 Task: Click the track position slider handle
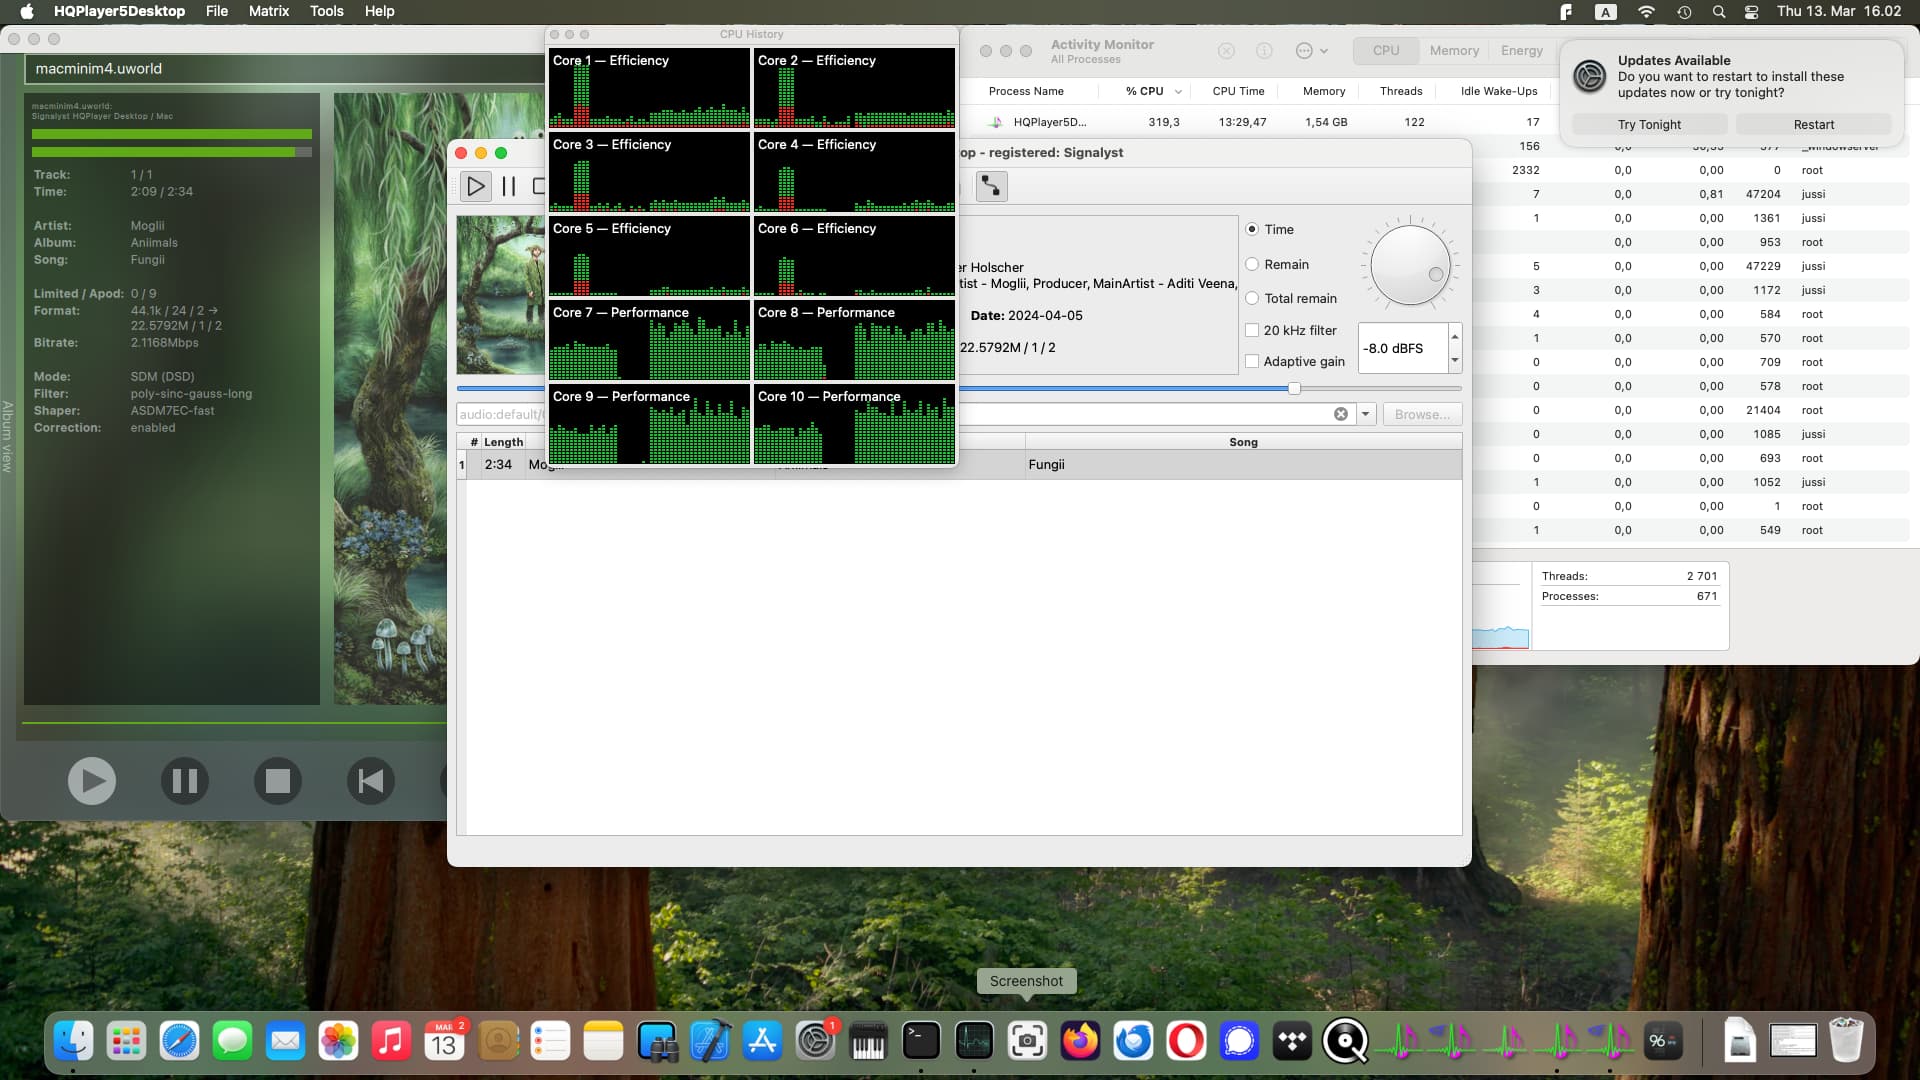pos(1294,388)
